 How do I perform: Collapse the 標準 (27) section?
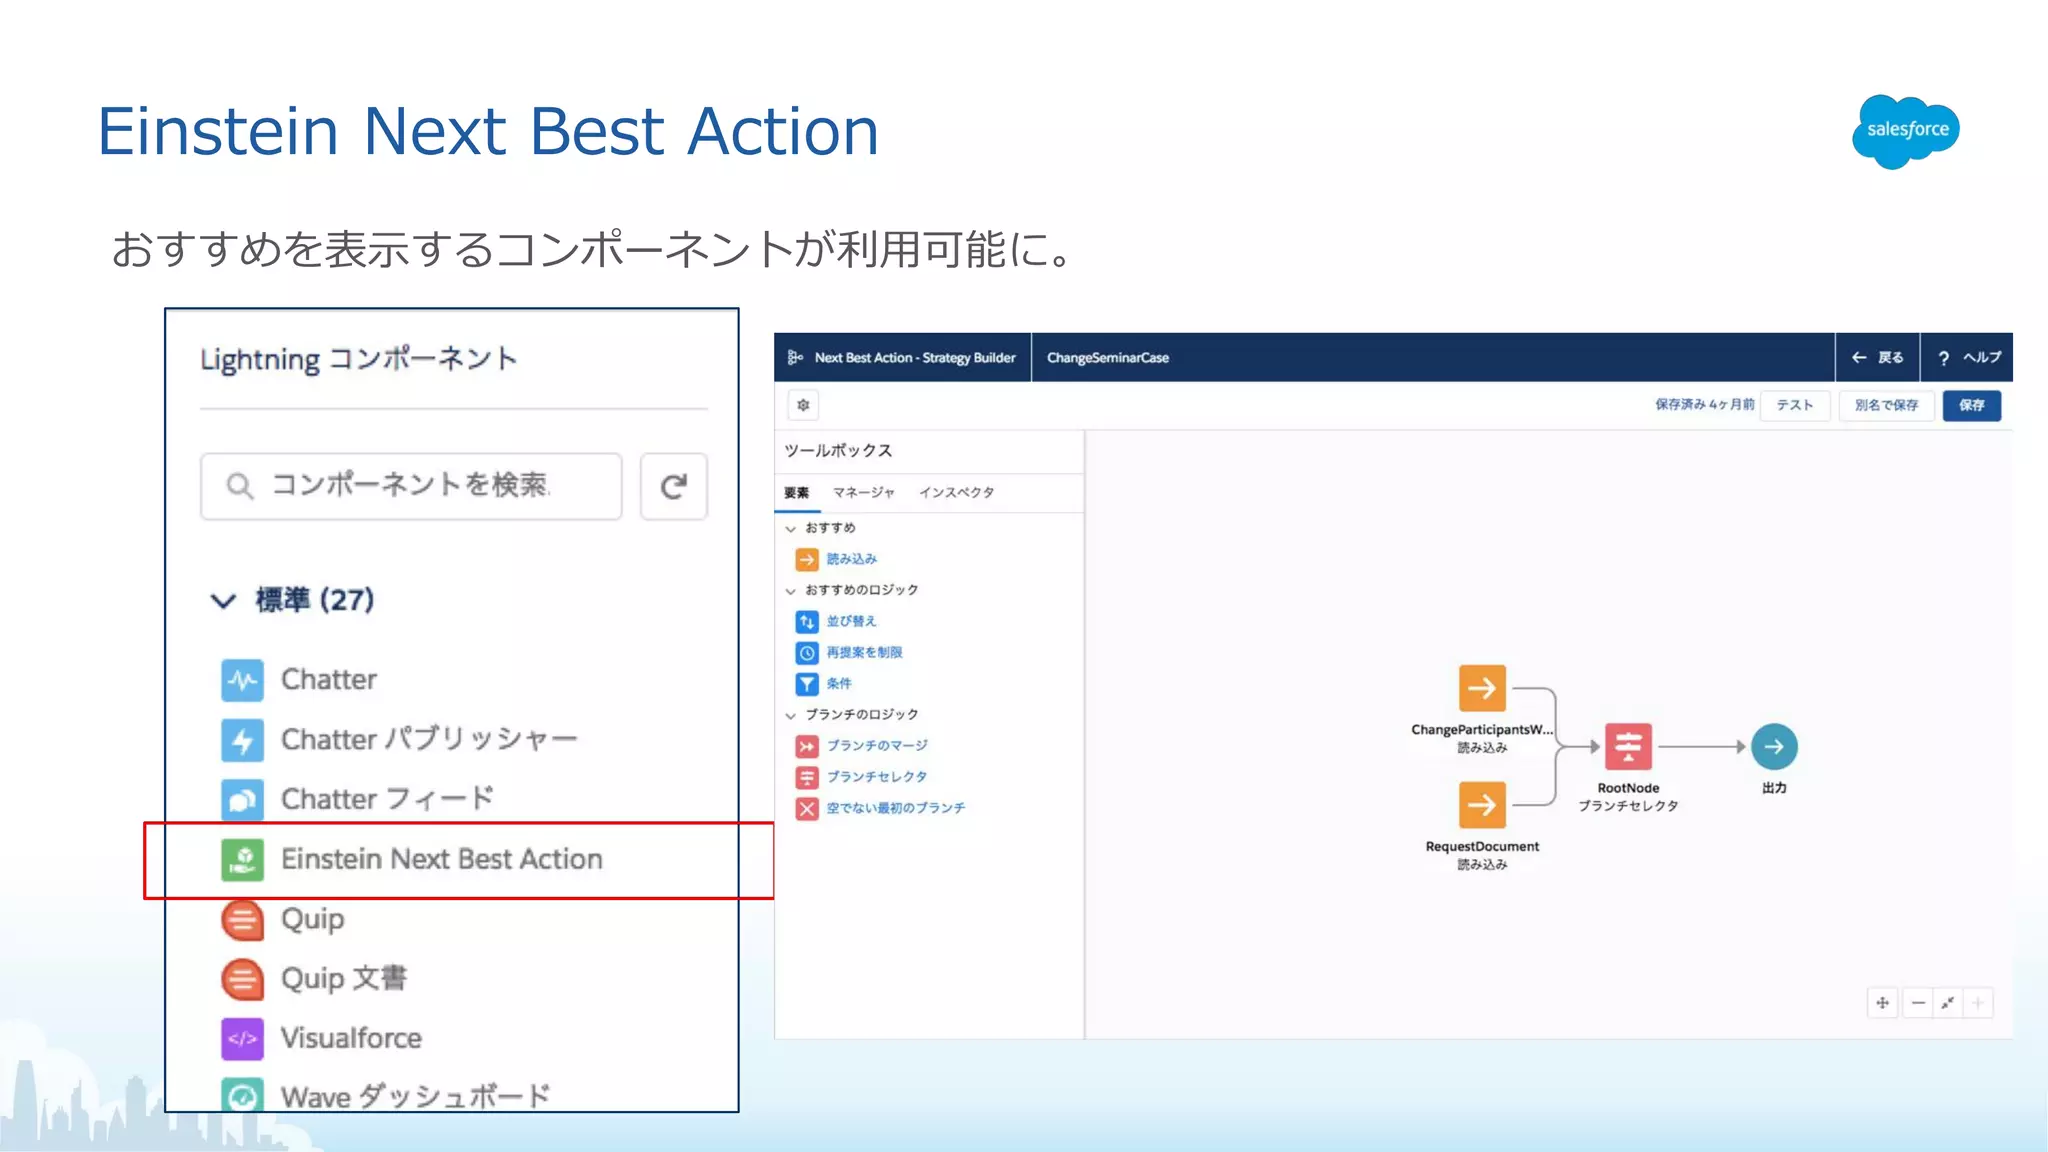223,600
